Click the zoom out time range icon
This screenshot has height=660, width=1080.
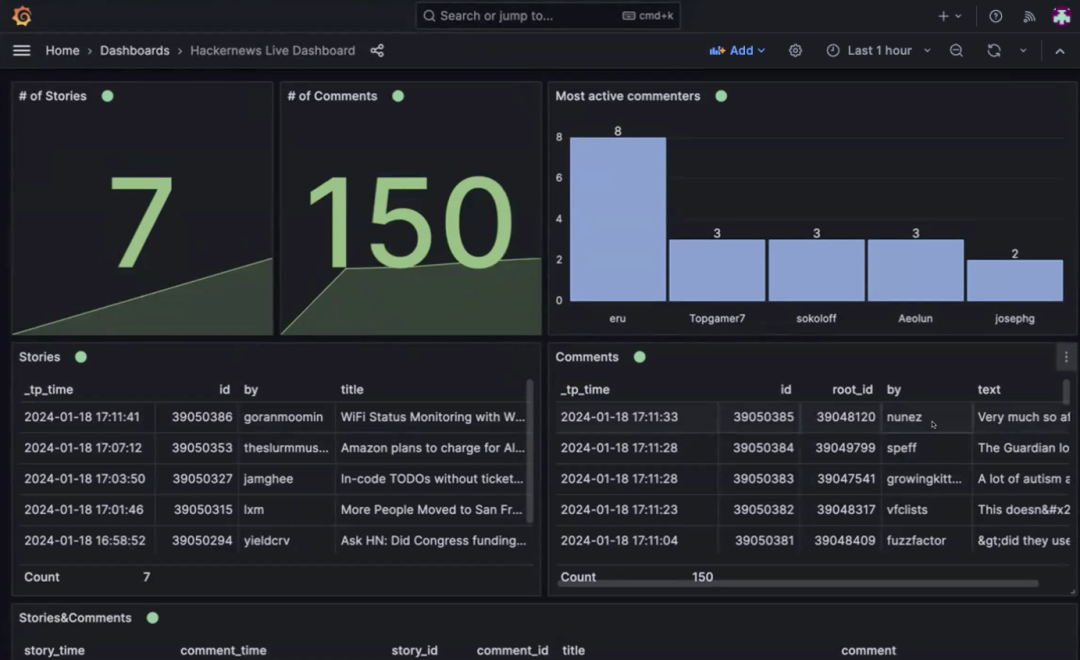tap(956, 50)
